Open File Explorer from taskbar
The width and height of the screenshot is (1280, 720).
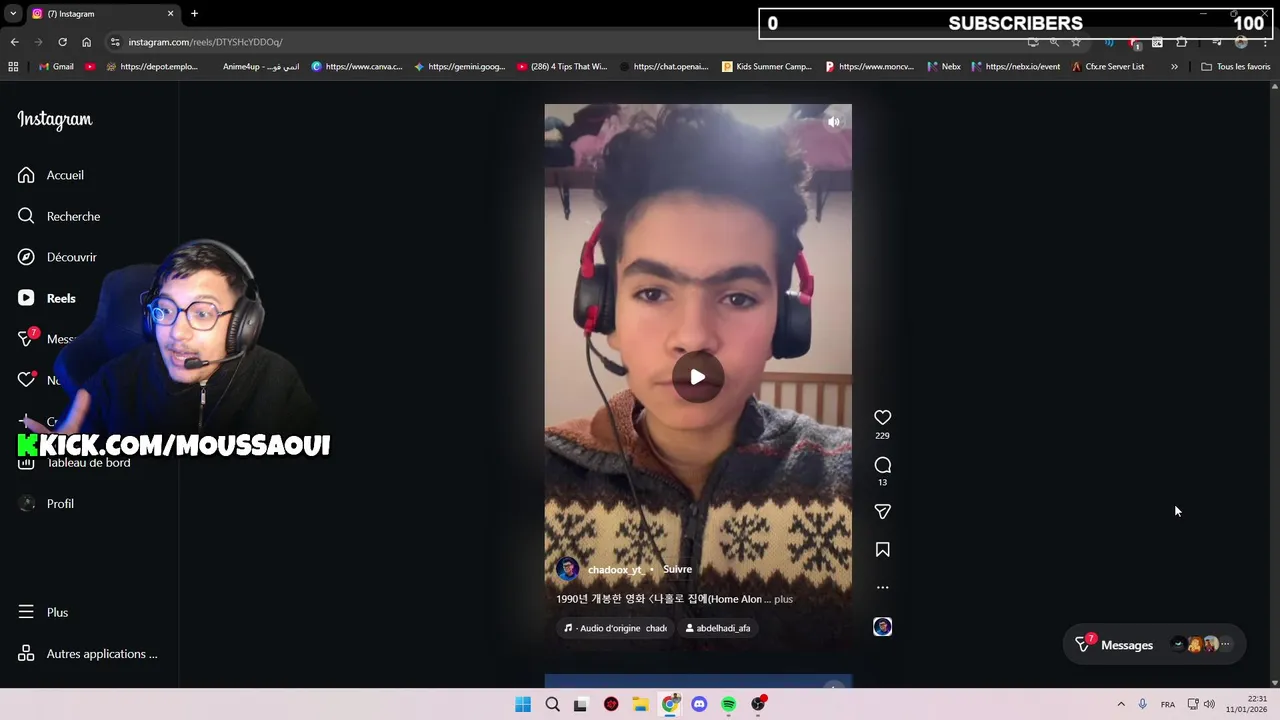[640, 704]
